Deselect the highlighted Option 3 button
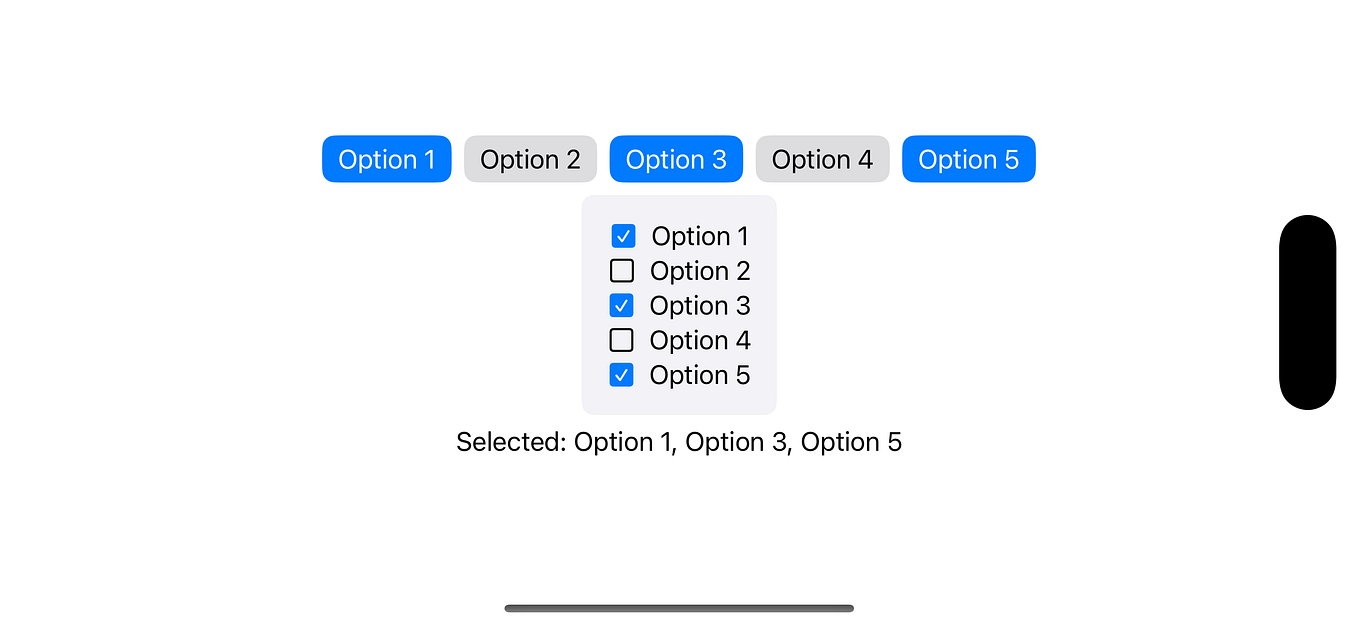This screenshot has width=1358, height=625. tap(676, 159)
